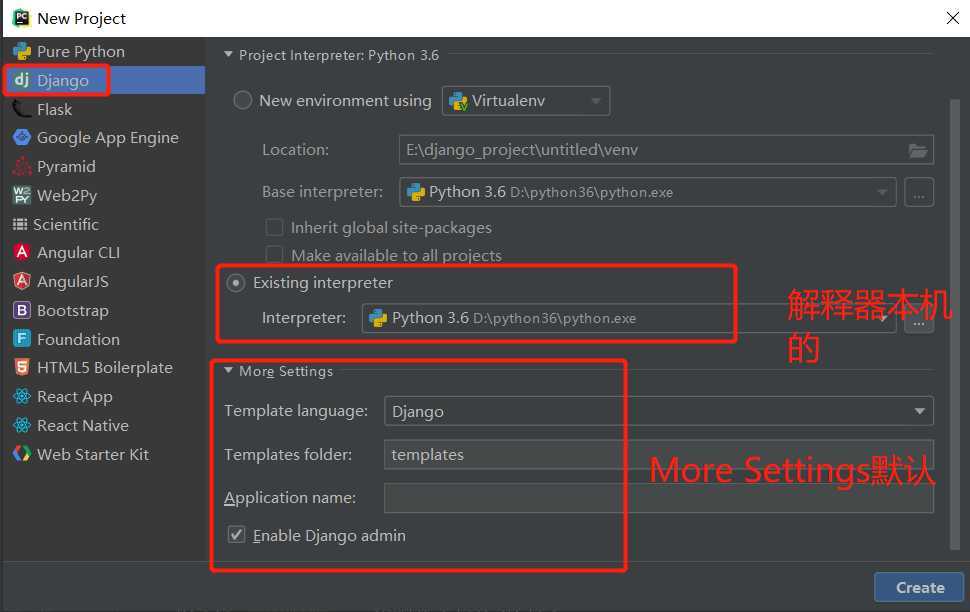Screen dimensions: 970x612
Task: Uncheck Enable Django admin
Action: (236, 535)
